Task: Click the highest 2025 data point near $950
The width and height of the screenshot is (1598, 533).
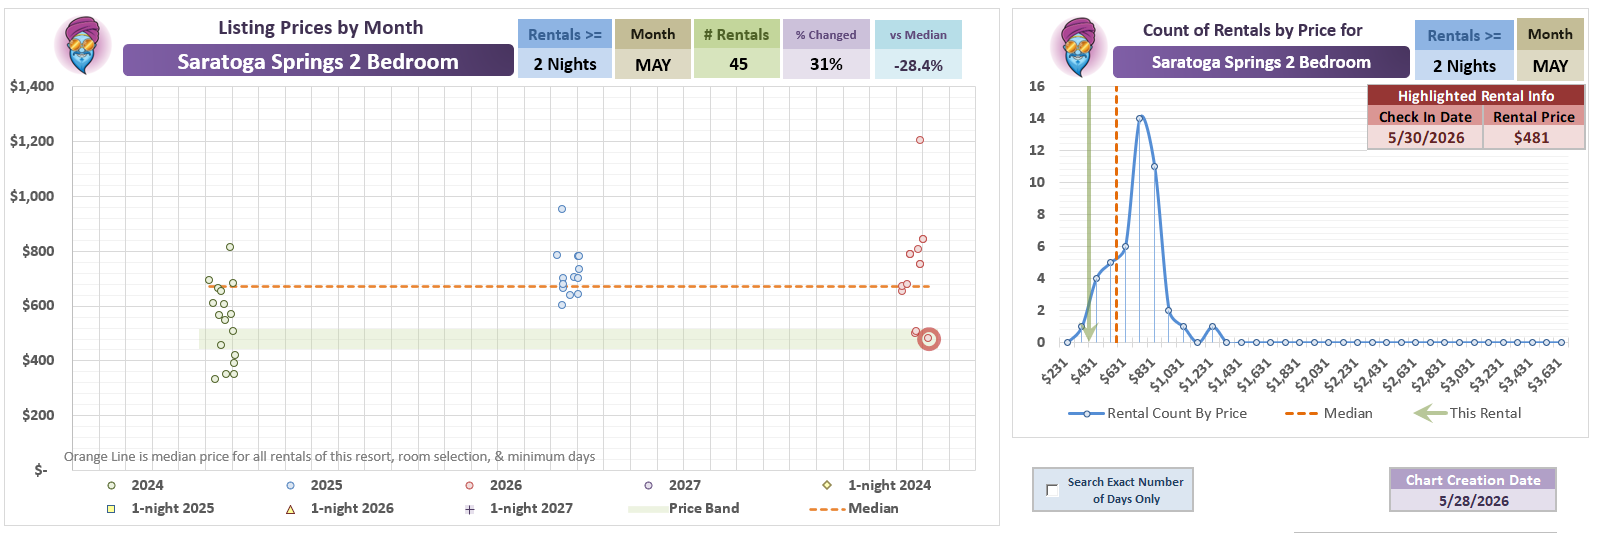Action: [x=562, y=209]
